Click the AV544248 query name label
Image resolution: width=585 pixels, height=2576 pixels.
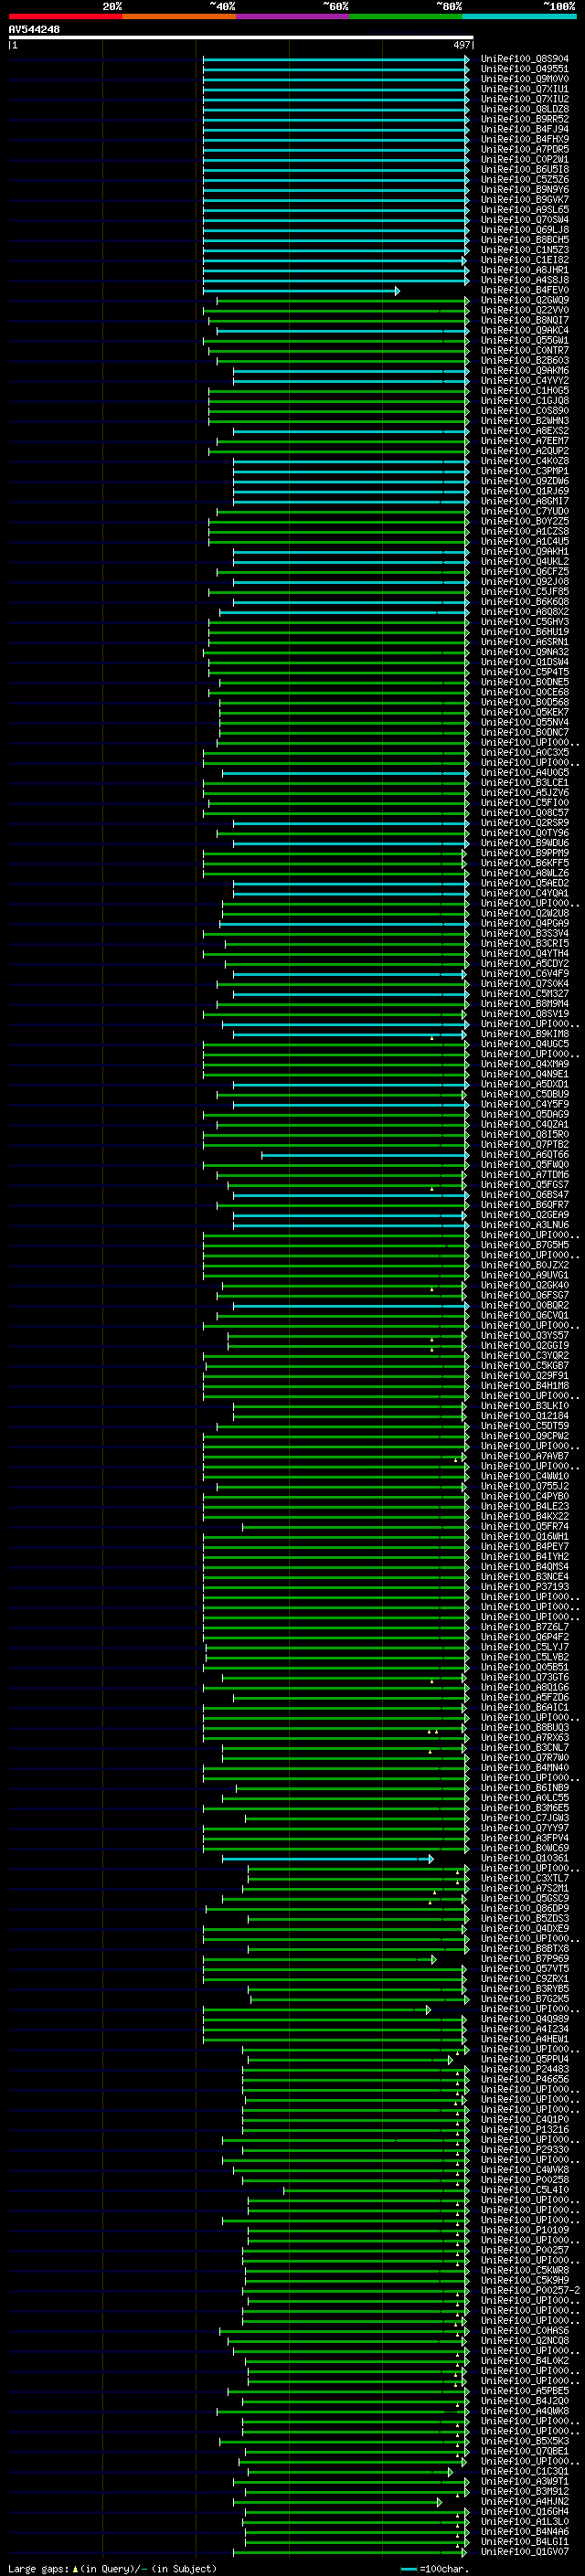click(x=34, y=30)
